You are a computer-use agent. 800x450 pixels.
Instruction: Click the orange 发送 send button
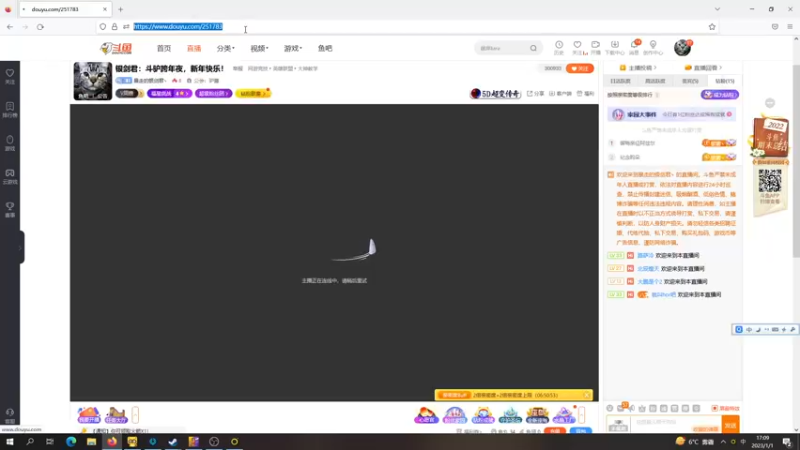[x=731, y=424]
